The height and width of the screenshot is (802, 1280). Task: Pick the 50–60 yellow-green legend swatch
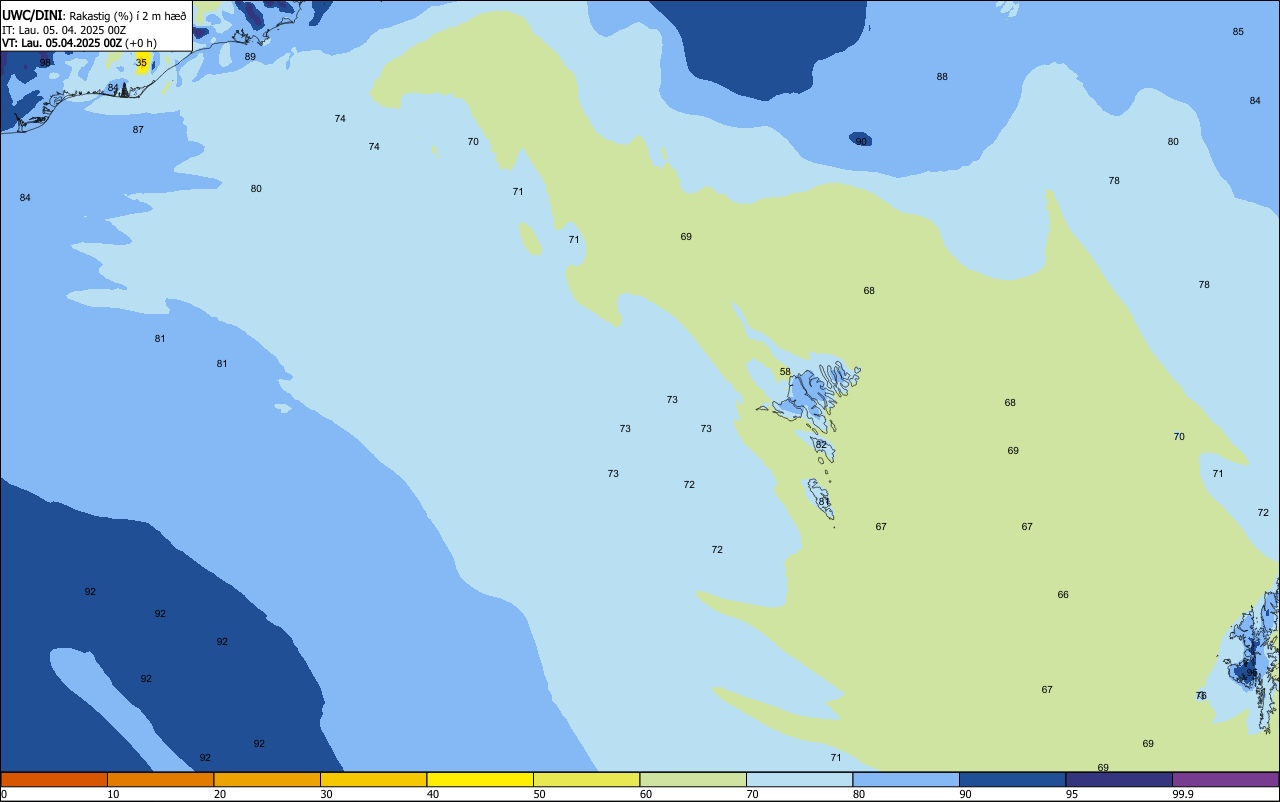click(587, 779)
